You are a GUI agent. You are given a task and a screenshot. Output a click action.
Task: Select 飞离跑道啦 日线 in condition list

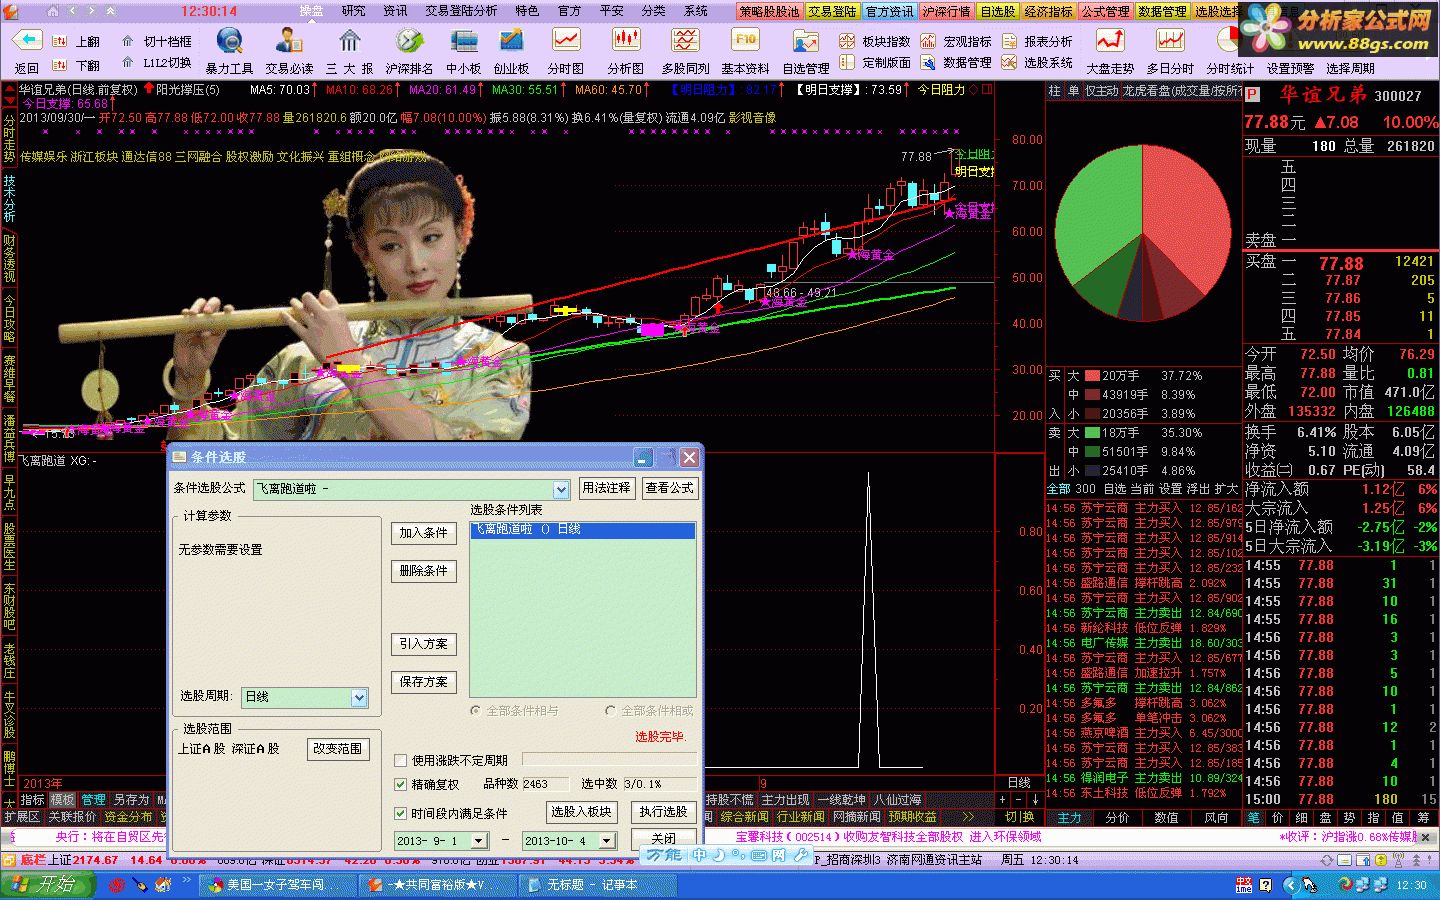point(582,529)
